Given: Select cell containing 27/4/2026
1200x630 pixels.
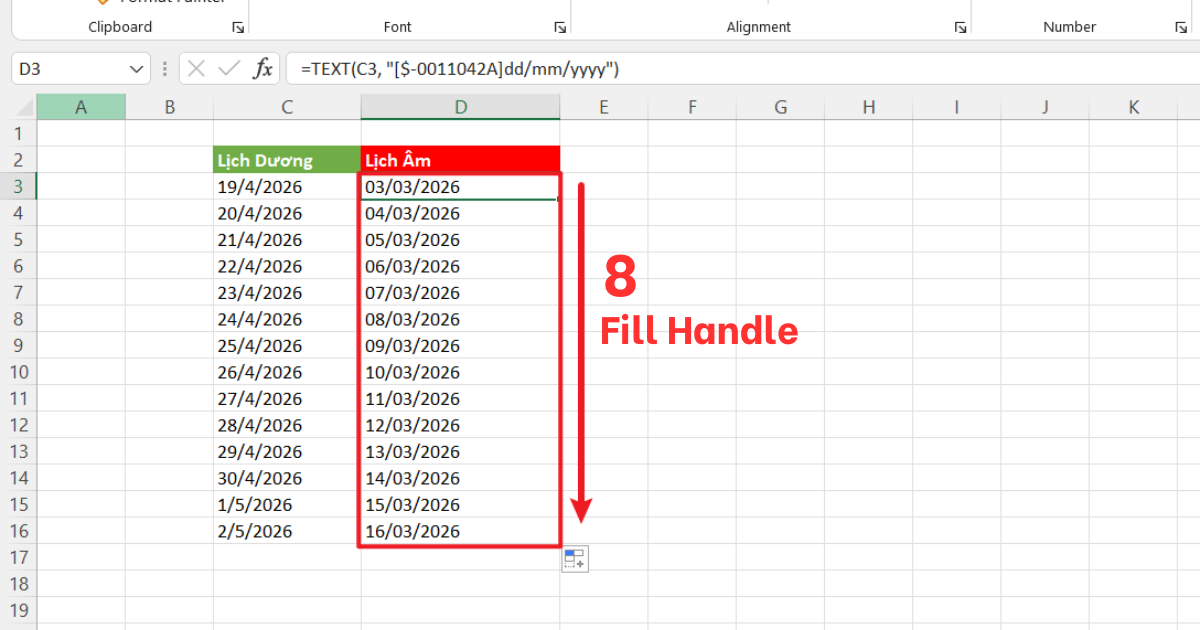Looking at the screenshot, I should click(287, 398).
